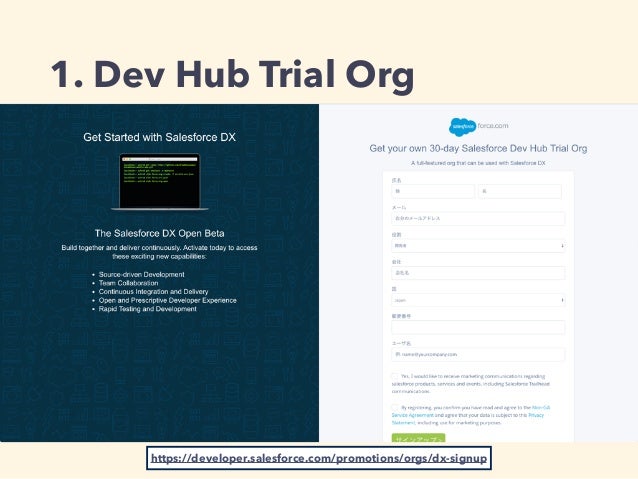
Task: Focus the first name (名) field
Action: [520, 191]
